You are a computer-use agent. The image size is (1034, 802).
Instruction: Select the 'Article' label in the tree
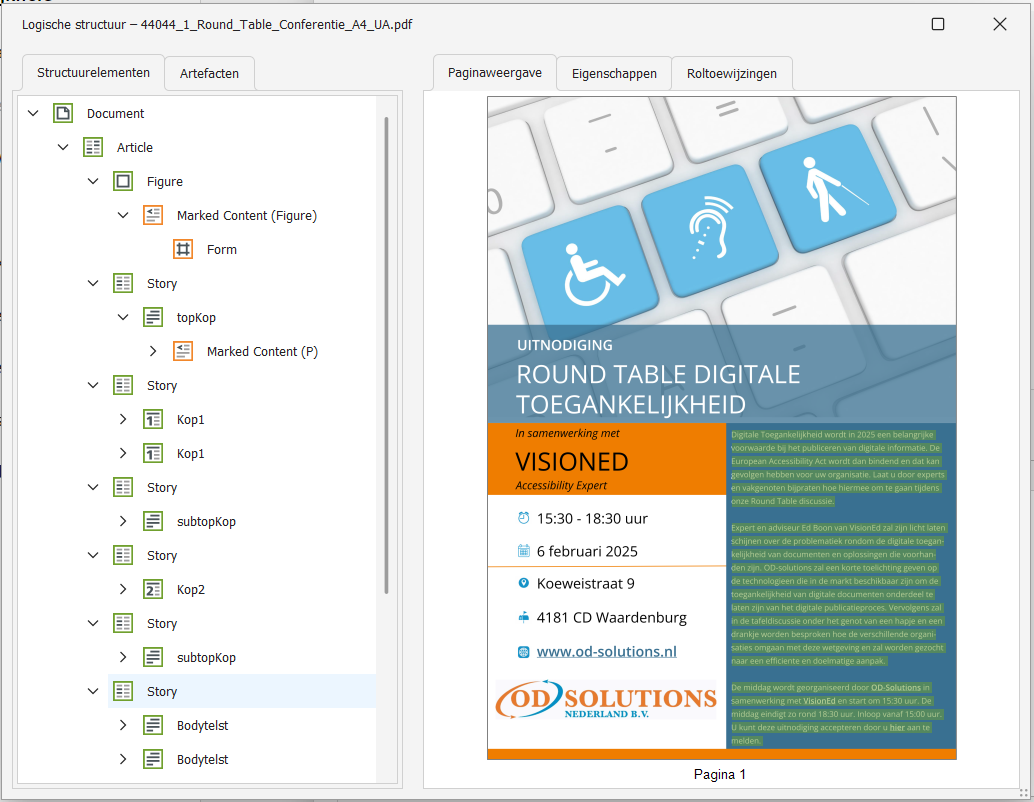coord(135,147)
